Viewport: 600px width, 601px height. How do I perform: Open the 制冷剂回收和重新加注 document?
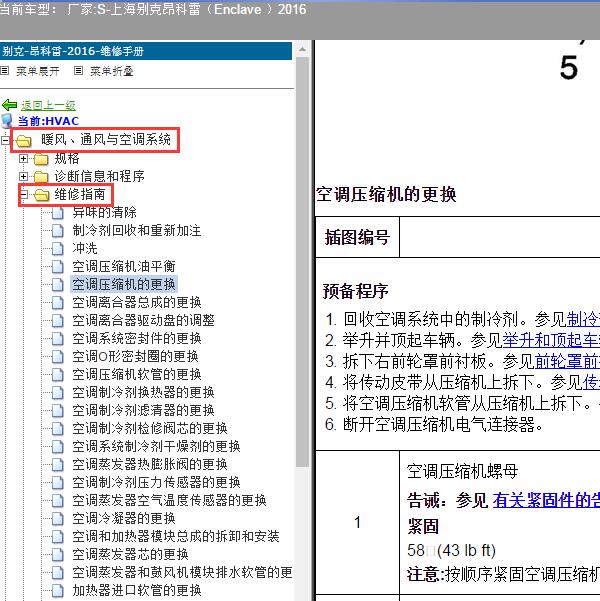coord(136,230)
